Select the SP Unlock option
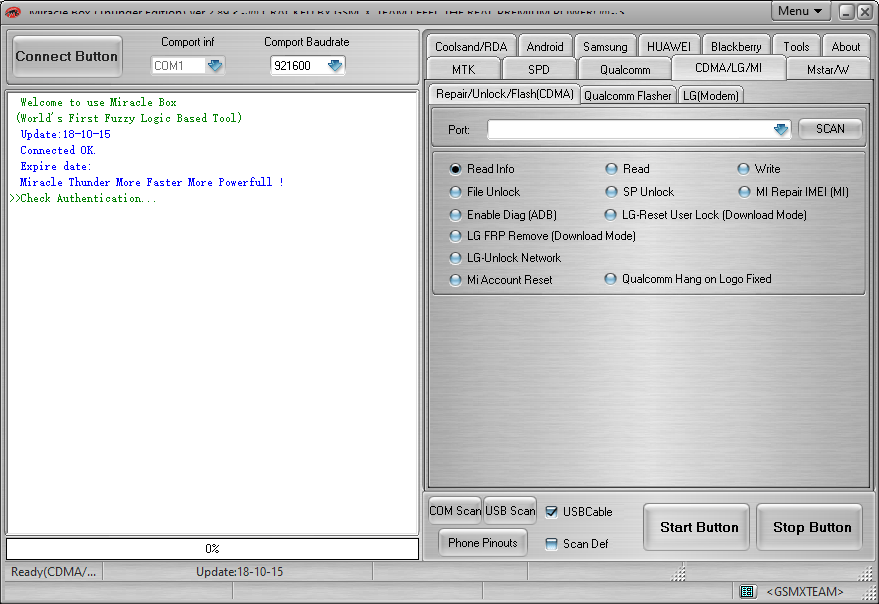The width and height of the screenshot is (879, 604). tap(610, 192)
